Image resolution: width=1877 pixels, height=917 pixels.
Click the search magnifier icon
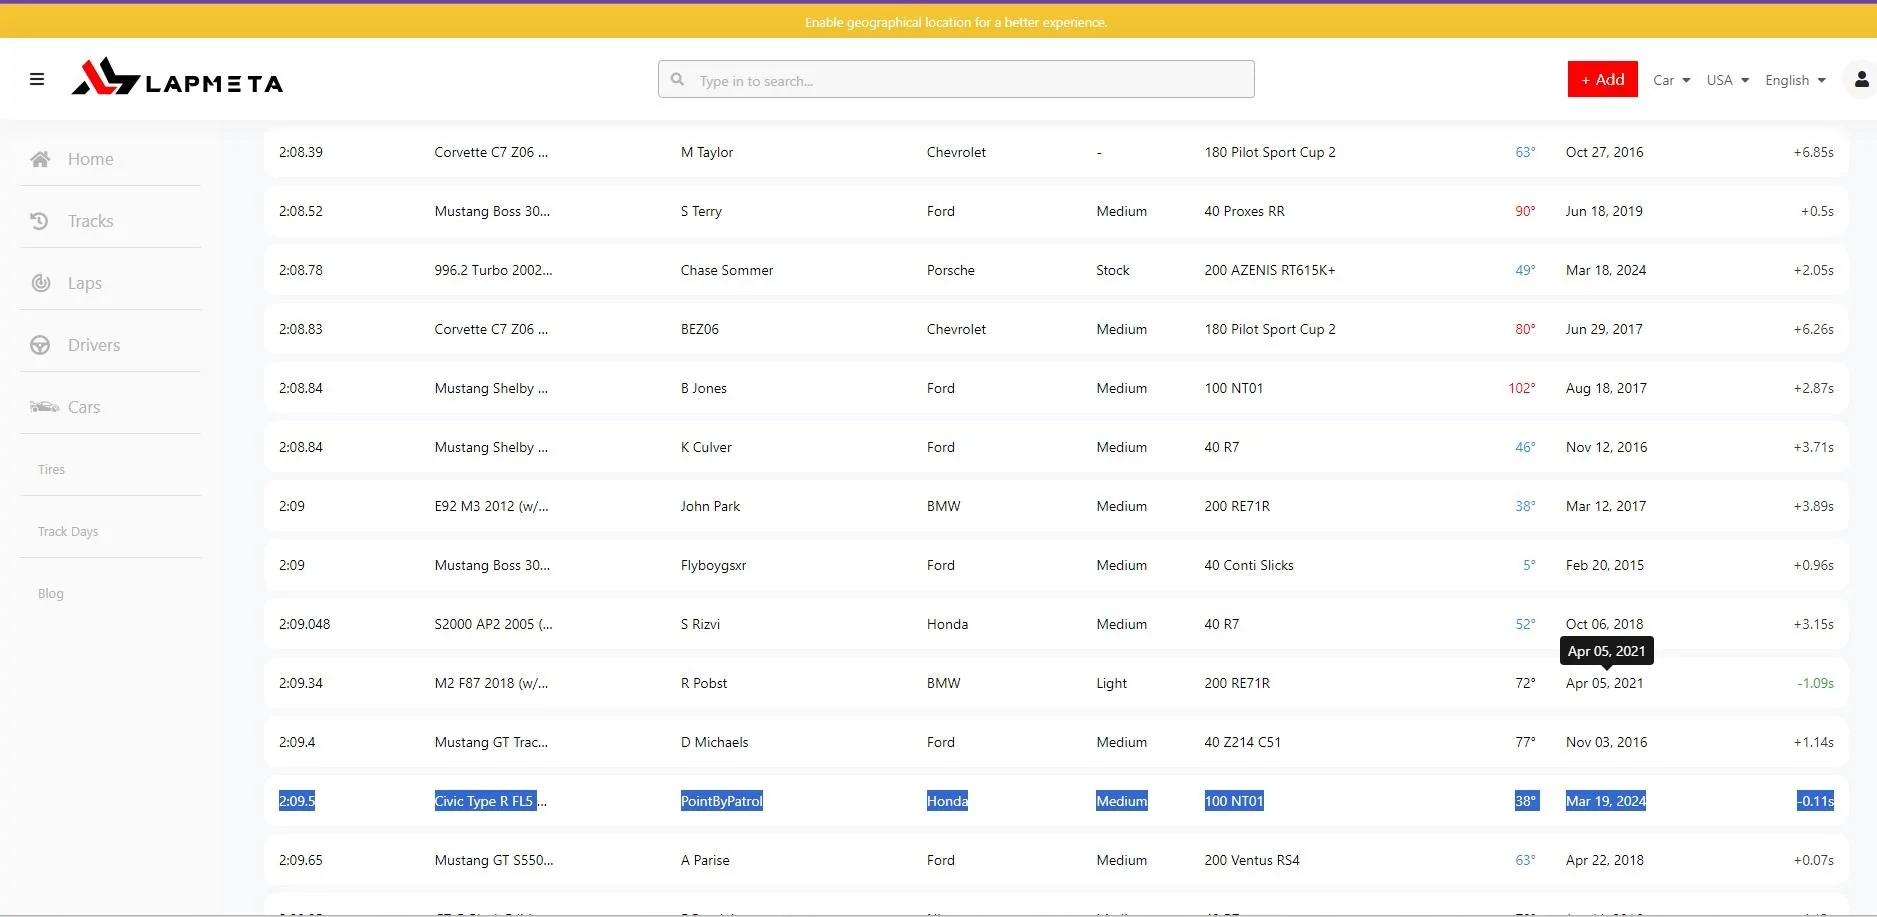[x=678, y=80]
